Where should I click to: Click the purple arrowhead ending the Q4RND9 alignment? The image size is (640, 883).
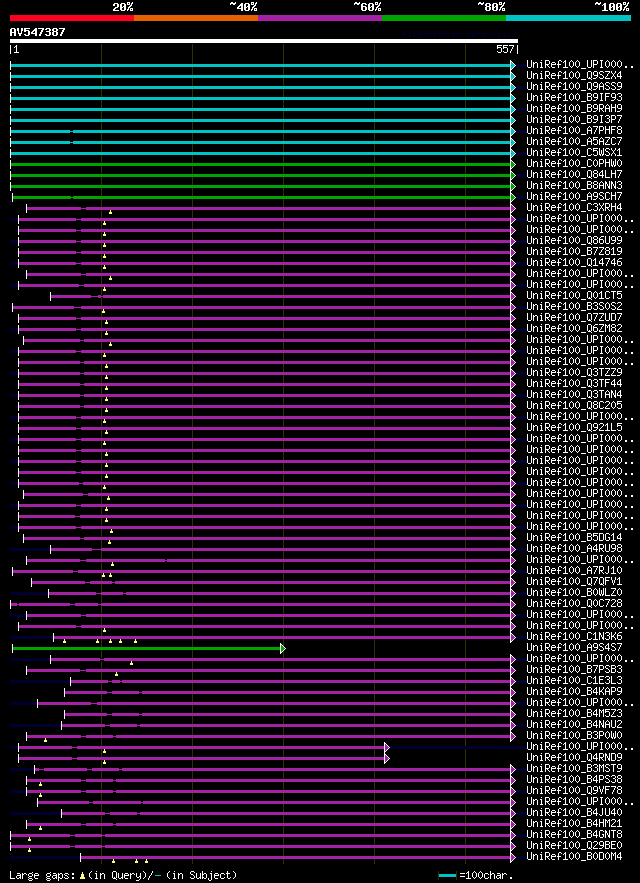[x=387, y=759]
